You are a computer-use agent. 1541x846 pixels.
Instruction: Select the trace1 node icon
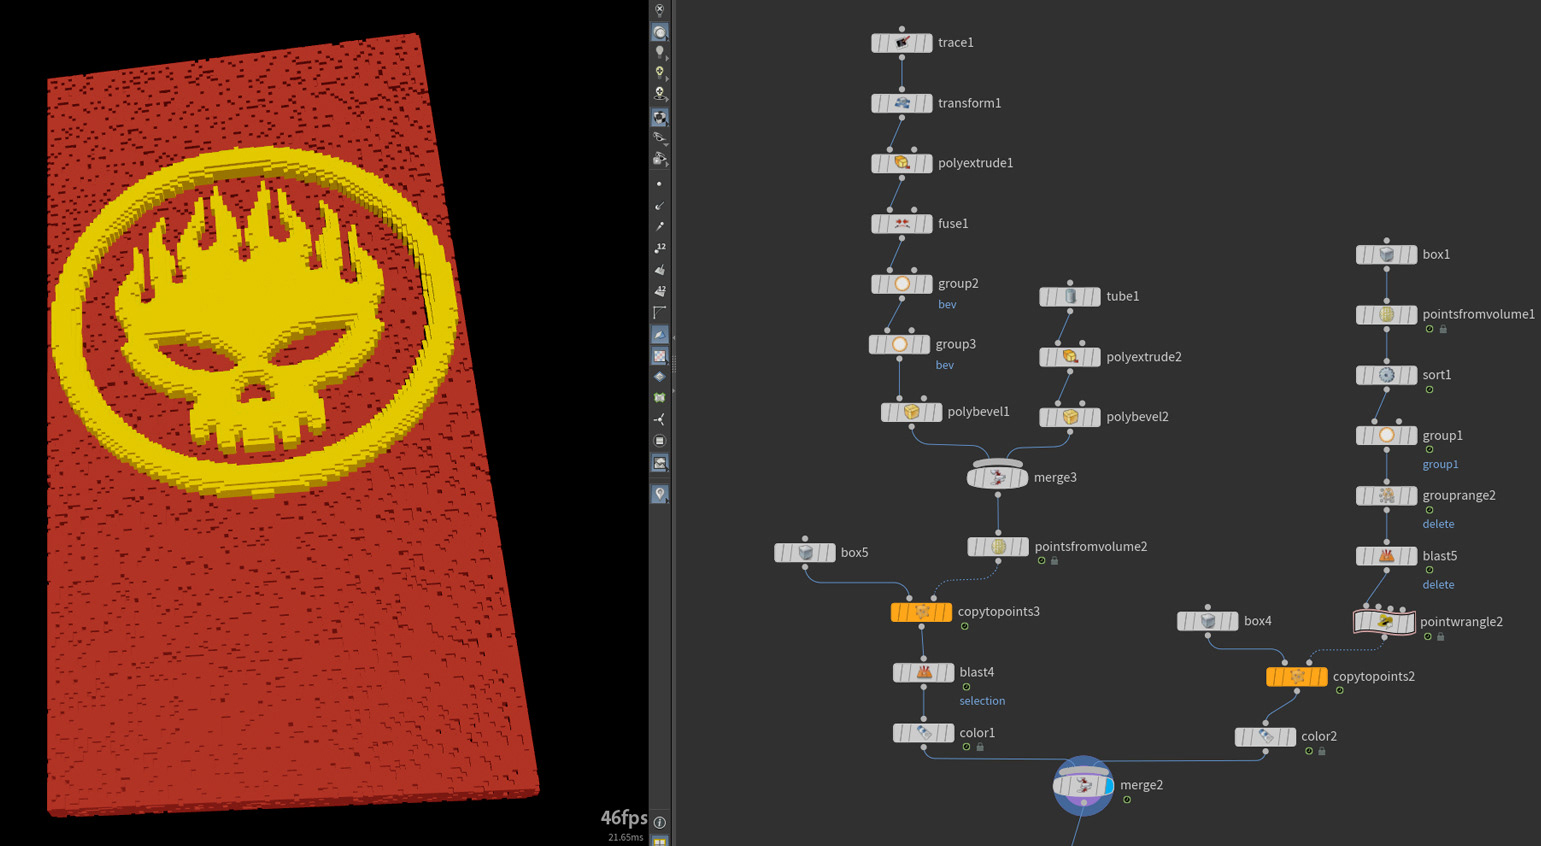tap(902, 43)
